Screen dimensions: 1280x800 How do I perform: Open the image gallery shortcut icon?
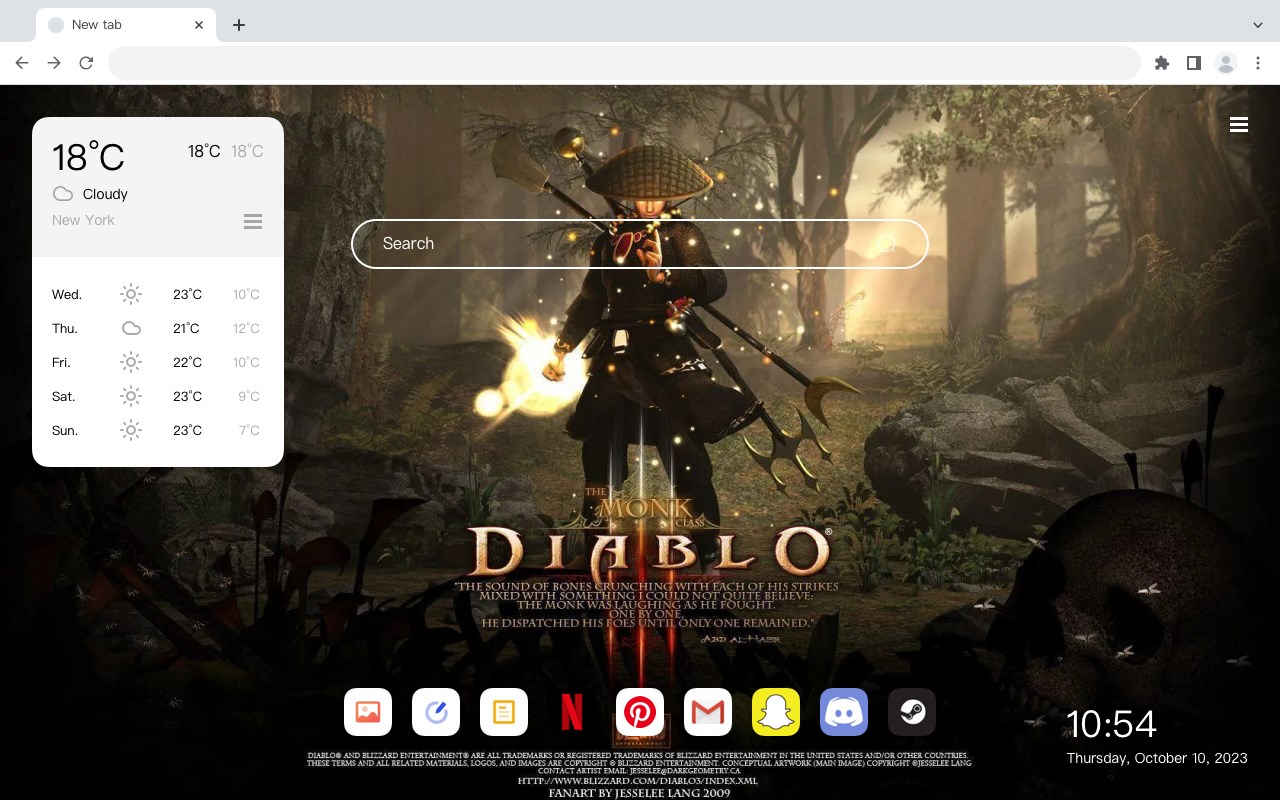tap(368, 712)
